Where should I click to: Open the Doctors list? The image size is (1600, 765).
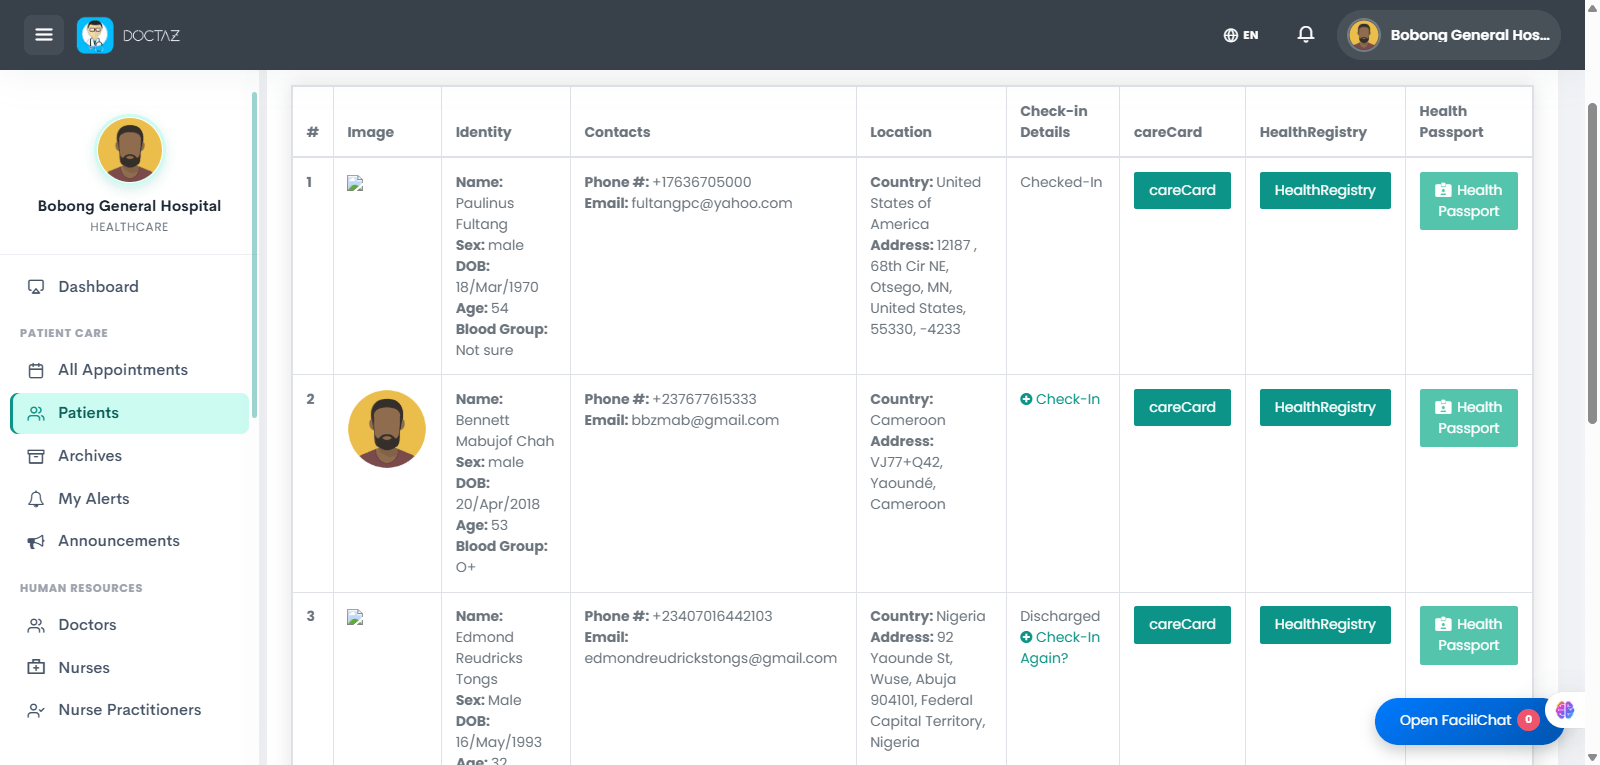130,625
